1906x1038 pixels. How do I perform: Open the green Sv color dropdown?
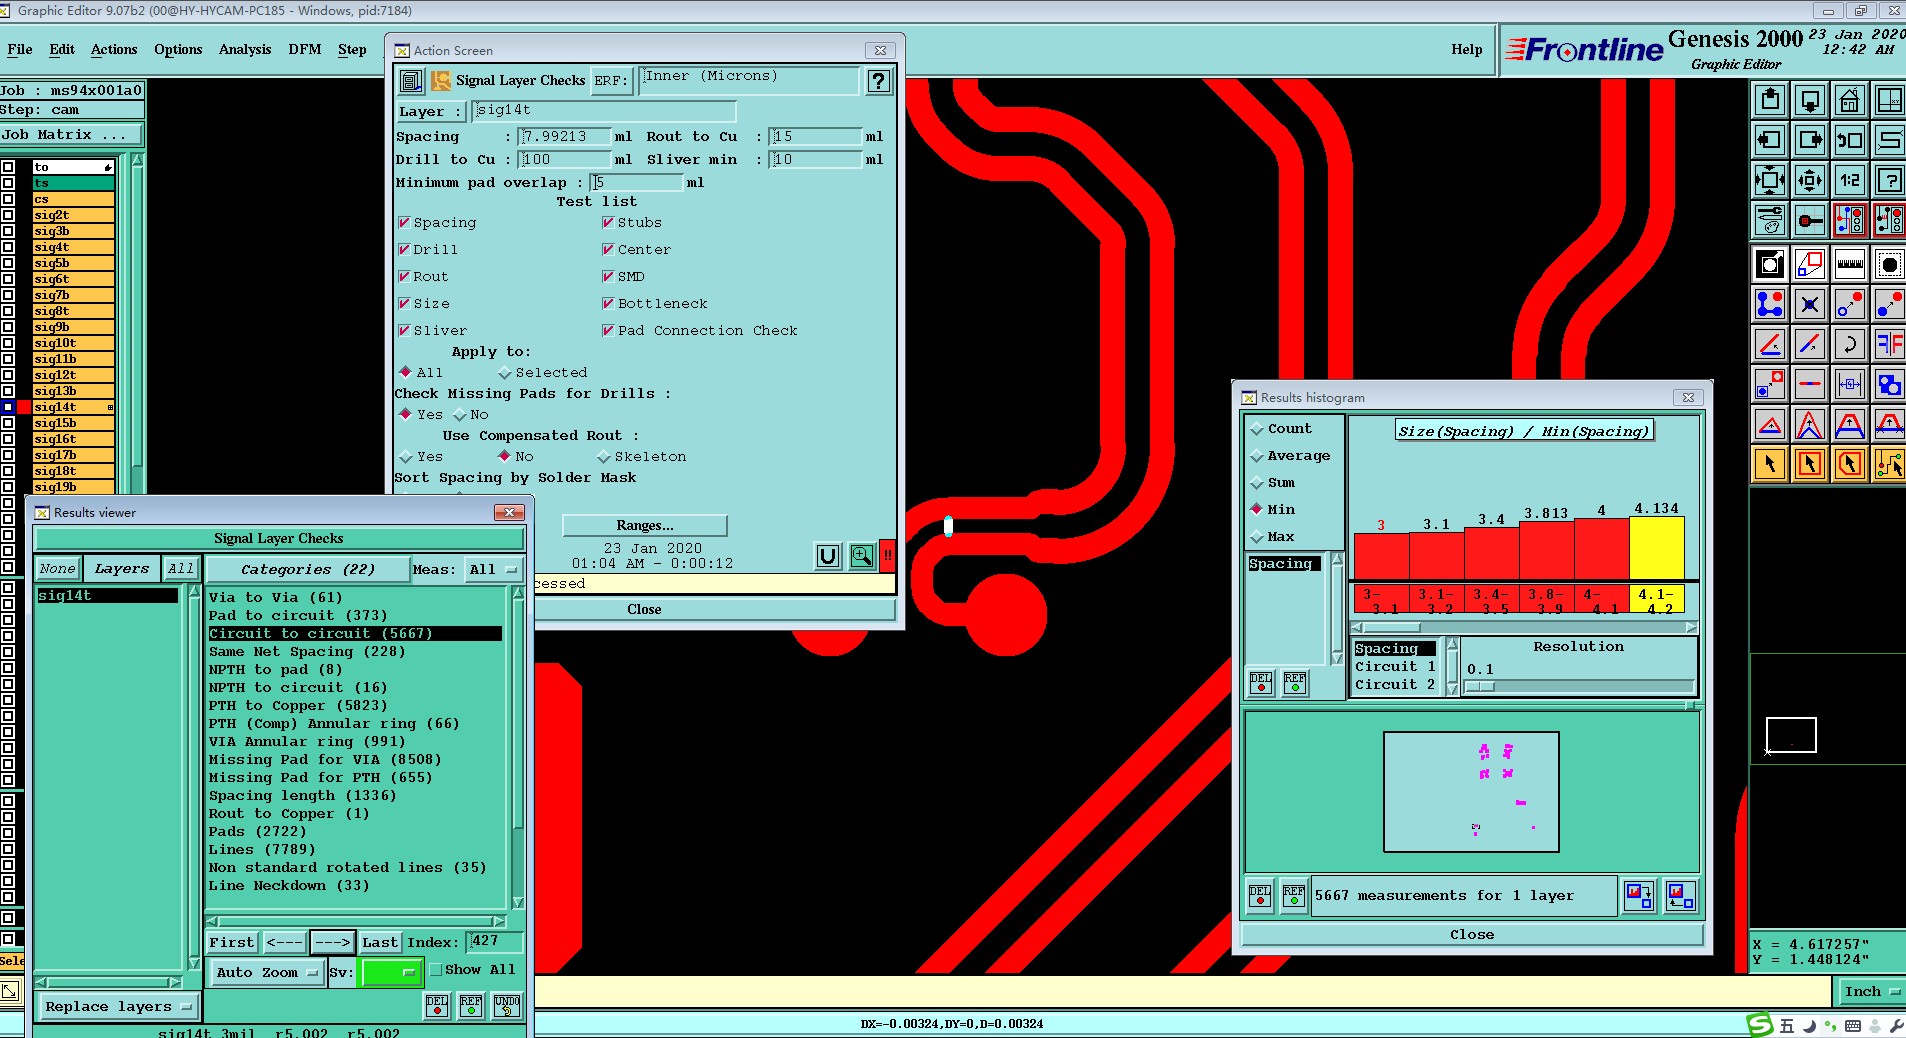391,972
